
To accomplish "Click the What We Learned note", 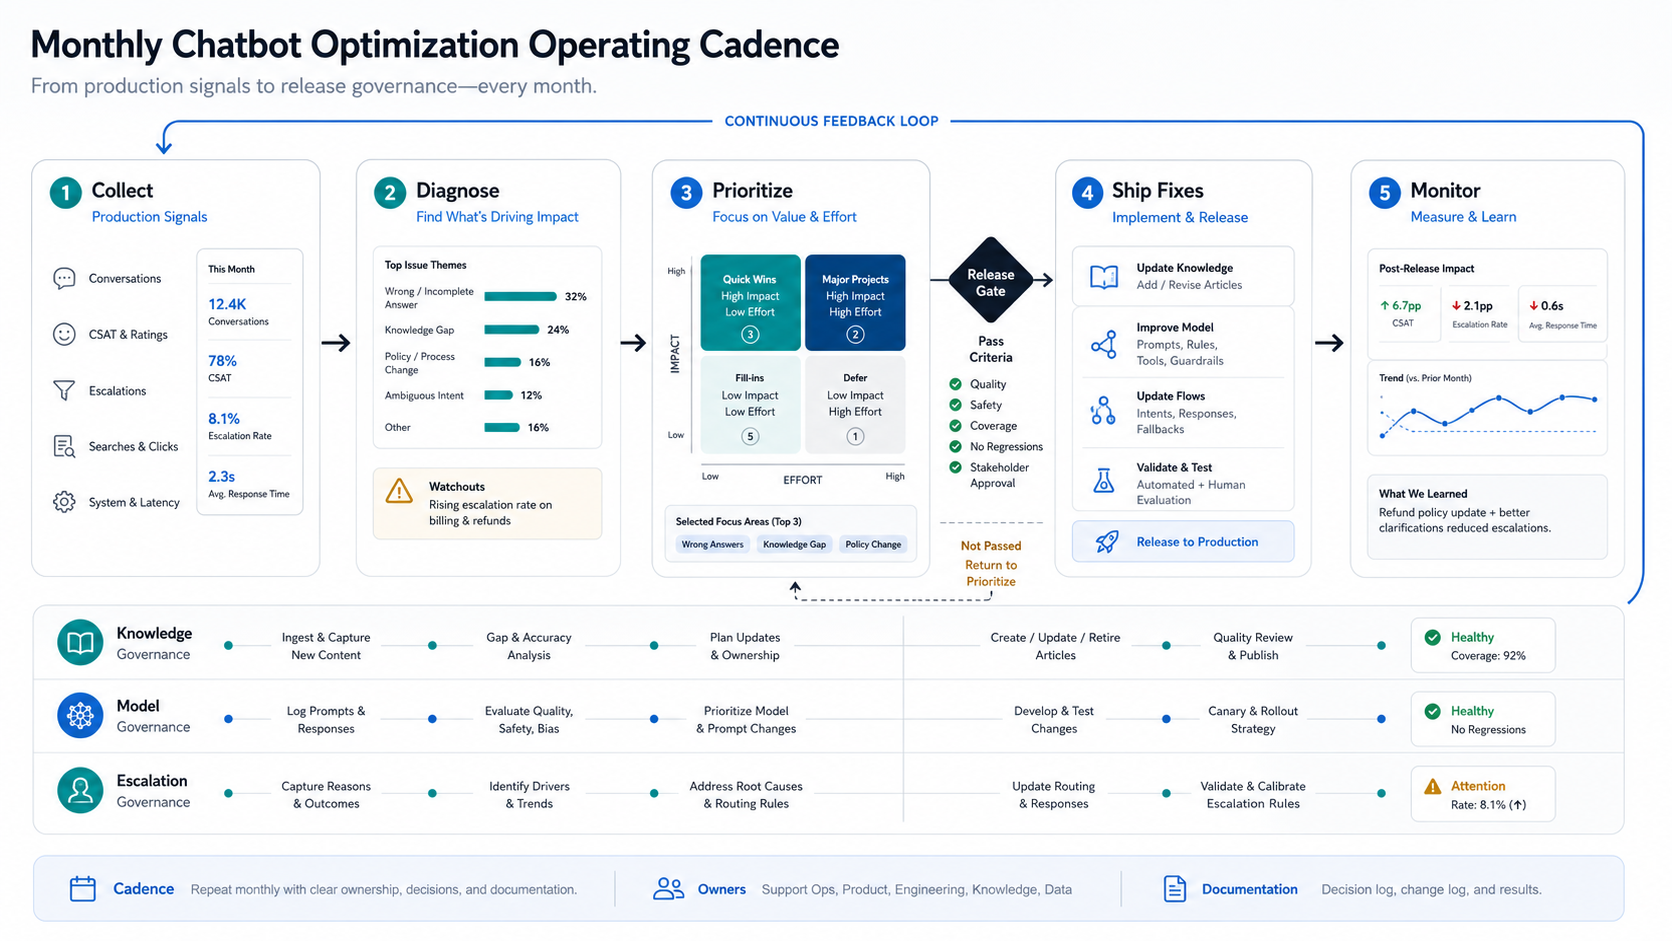I will pos(1487,516).
